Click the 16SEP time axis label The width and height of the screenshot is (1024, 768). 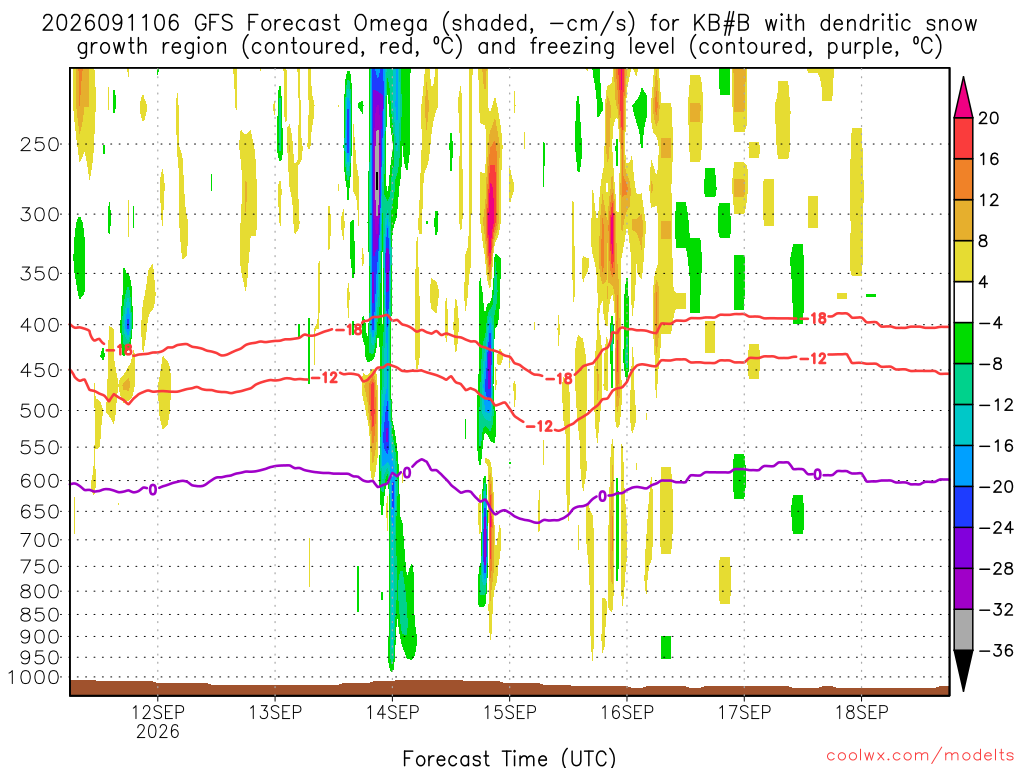627,712
